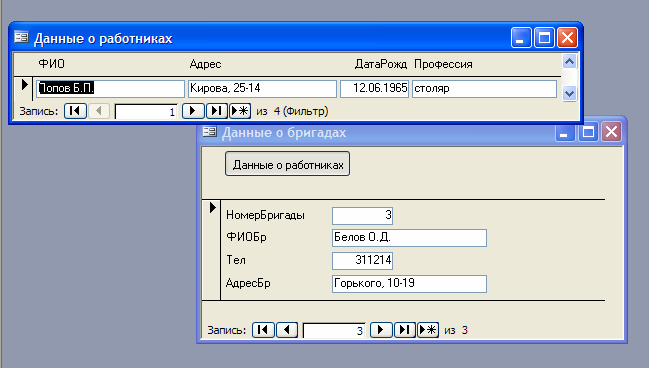Screen dimensions: 649x368
Task: Add new record in workers window
Action: (x=240, y=111)
